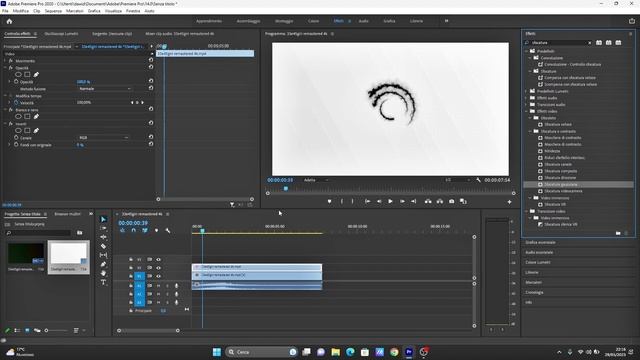Screen dimensions: 640x360
Task: Switch to Colore workspace tab
Action: click(313, 21)
